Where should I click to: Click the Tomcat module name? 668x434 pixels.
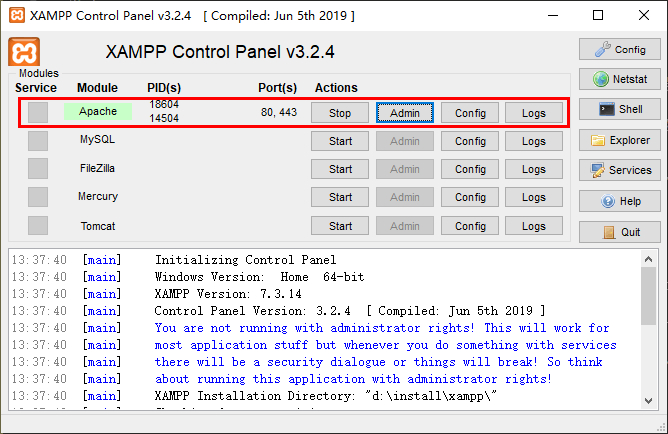(x=98, y=226)
